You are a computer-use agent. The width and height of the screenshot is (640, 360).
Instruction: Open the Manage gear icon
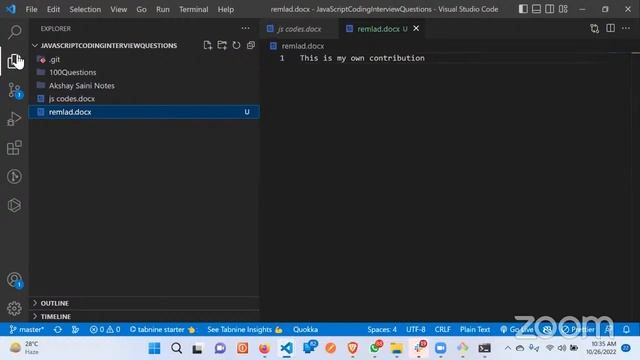point(14,309)
